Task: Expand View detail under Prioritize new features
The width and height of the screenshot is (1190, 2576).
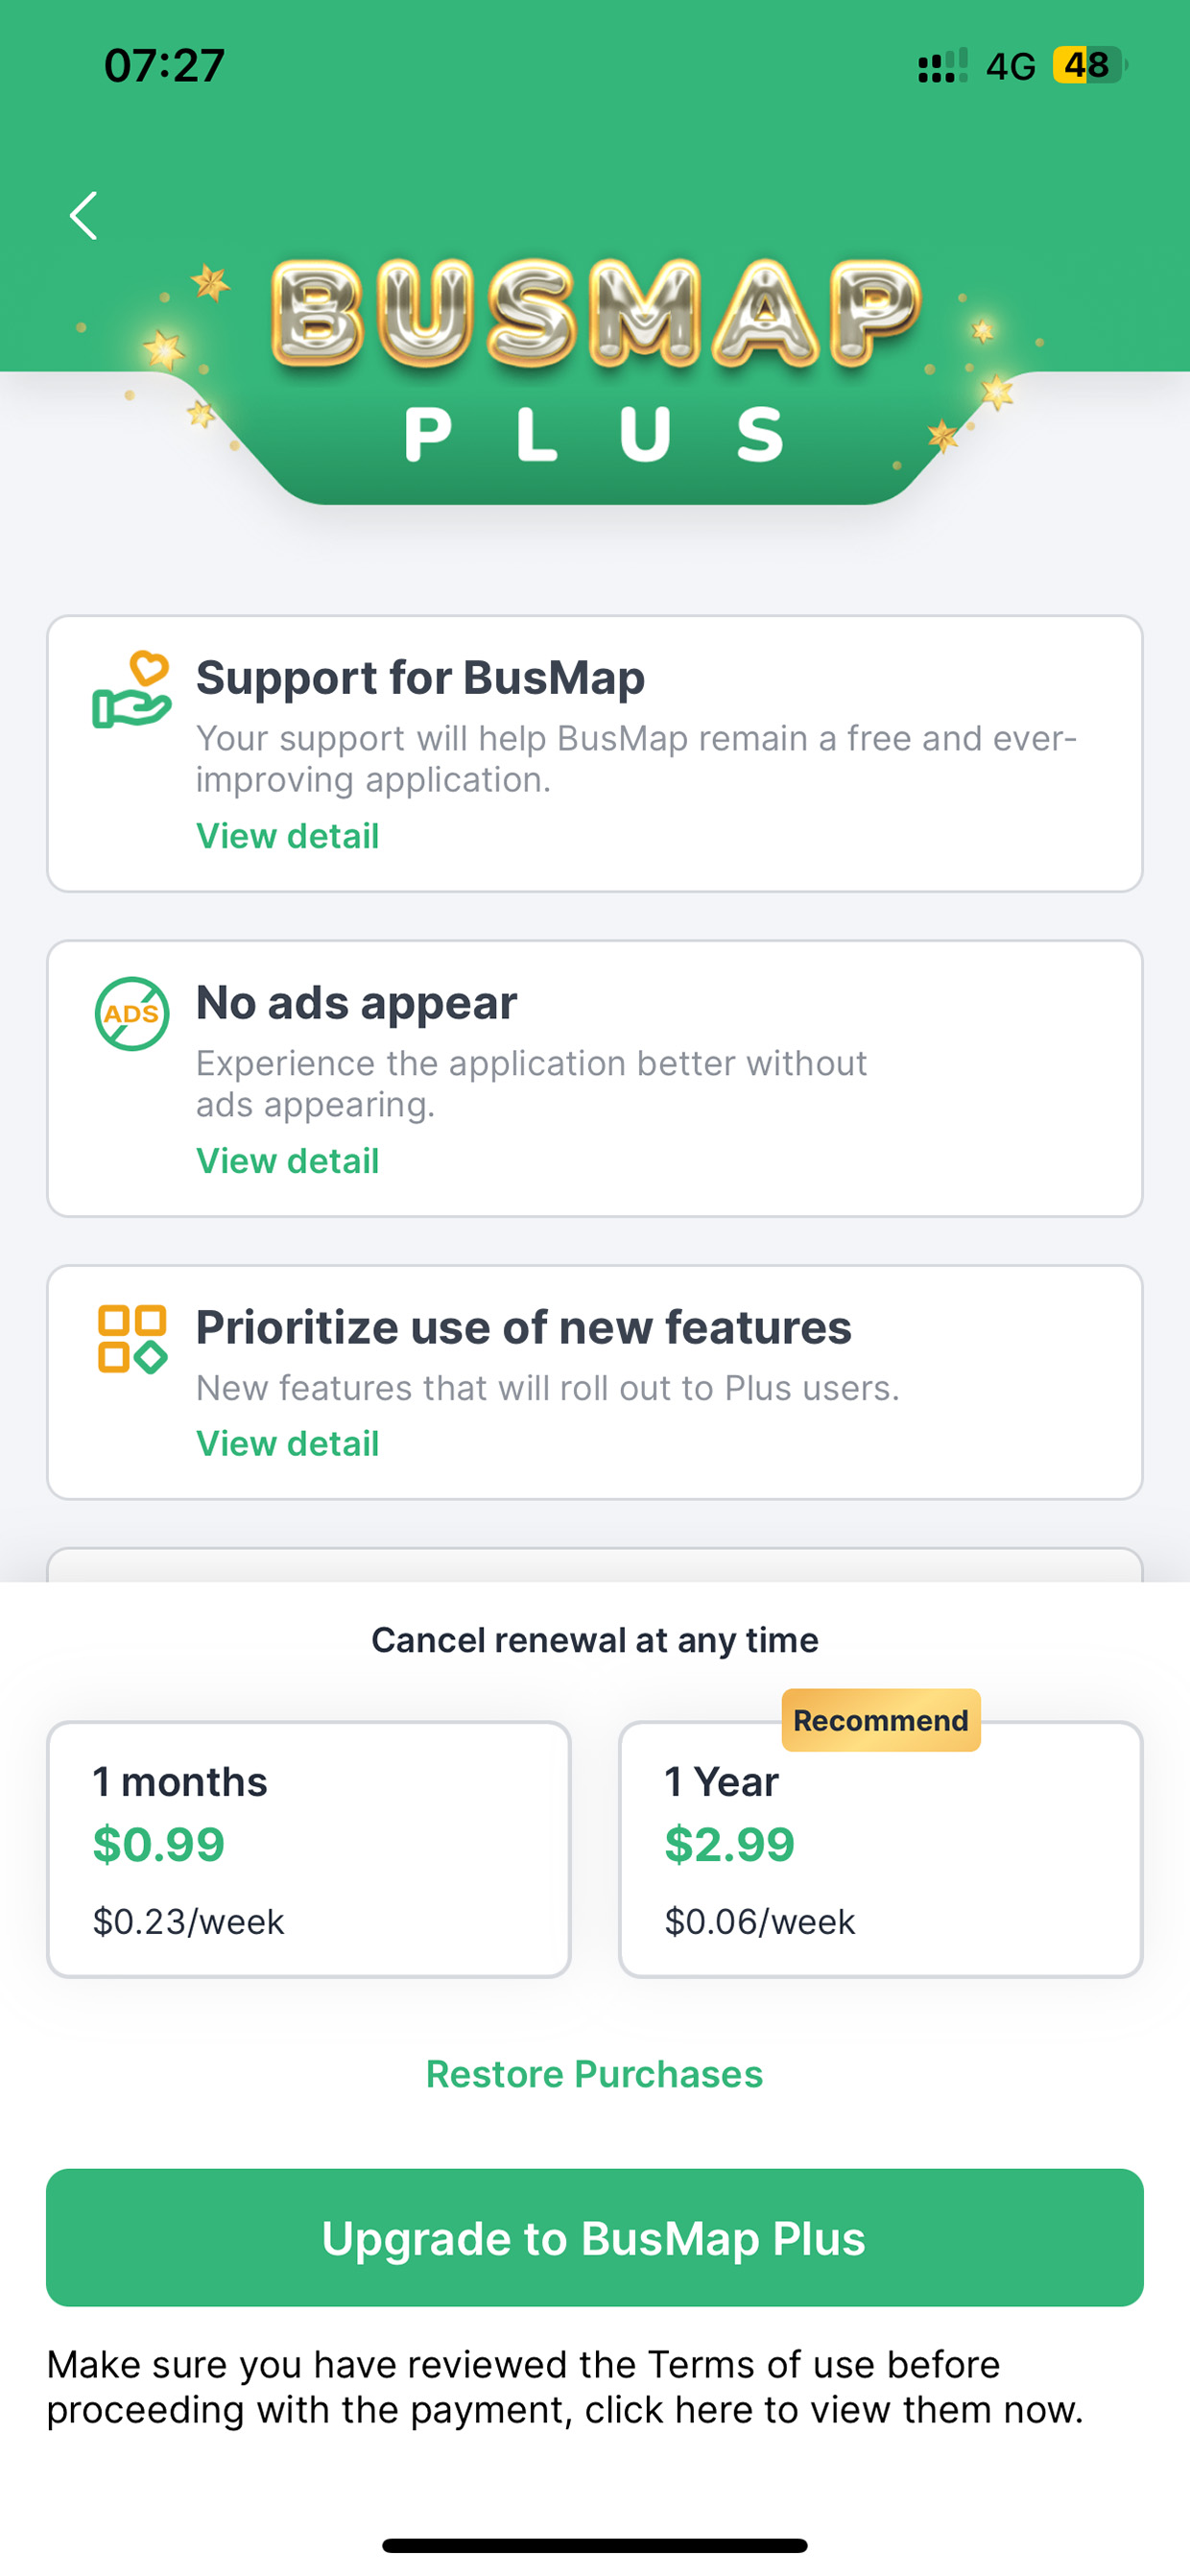Action: (288, 1444)
